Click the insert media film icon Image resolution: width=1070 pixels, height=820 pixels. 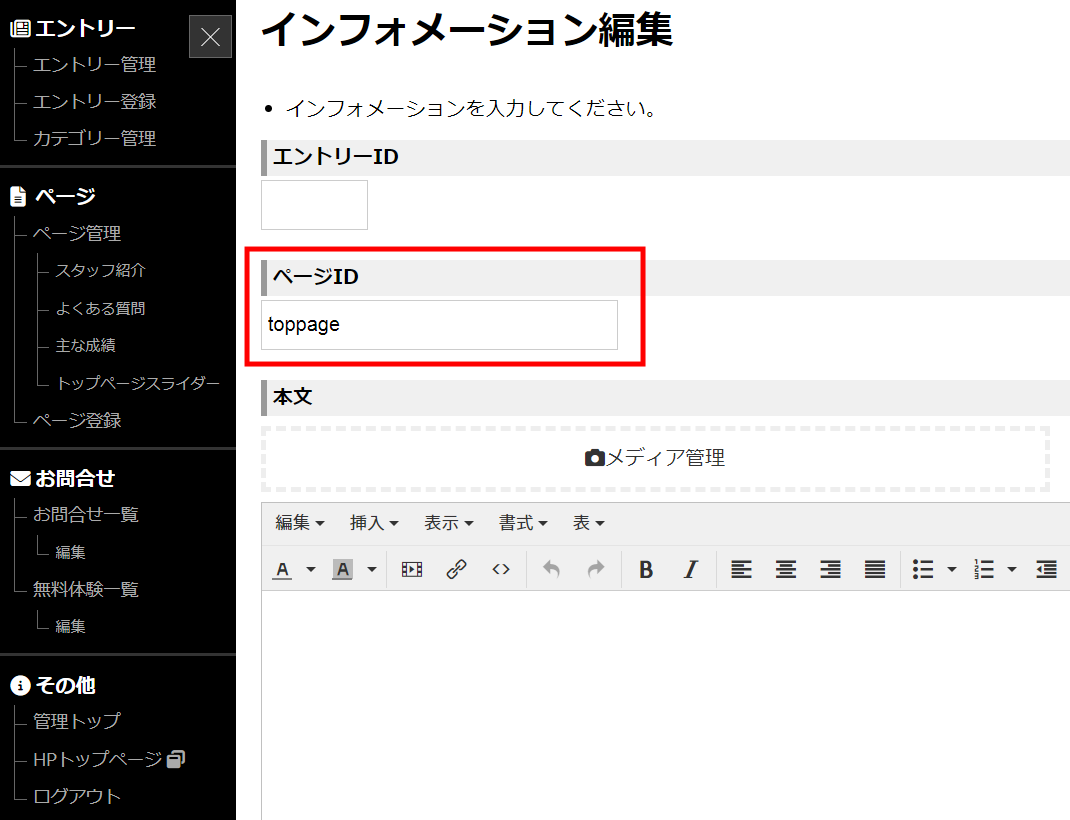click(412, 569)
